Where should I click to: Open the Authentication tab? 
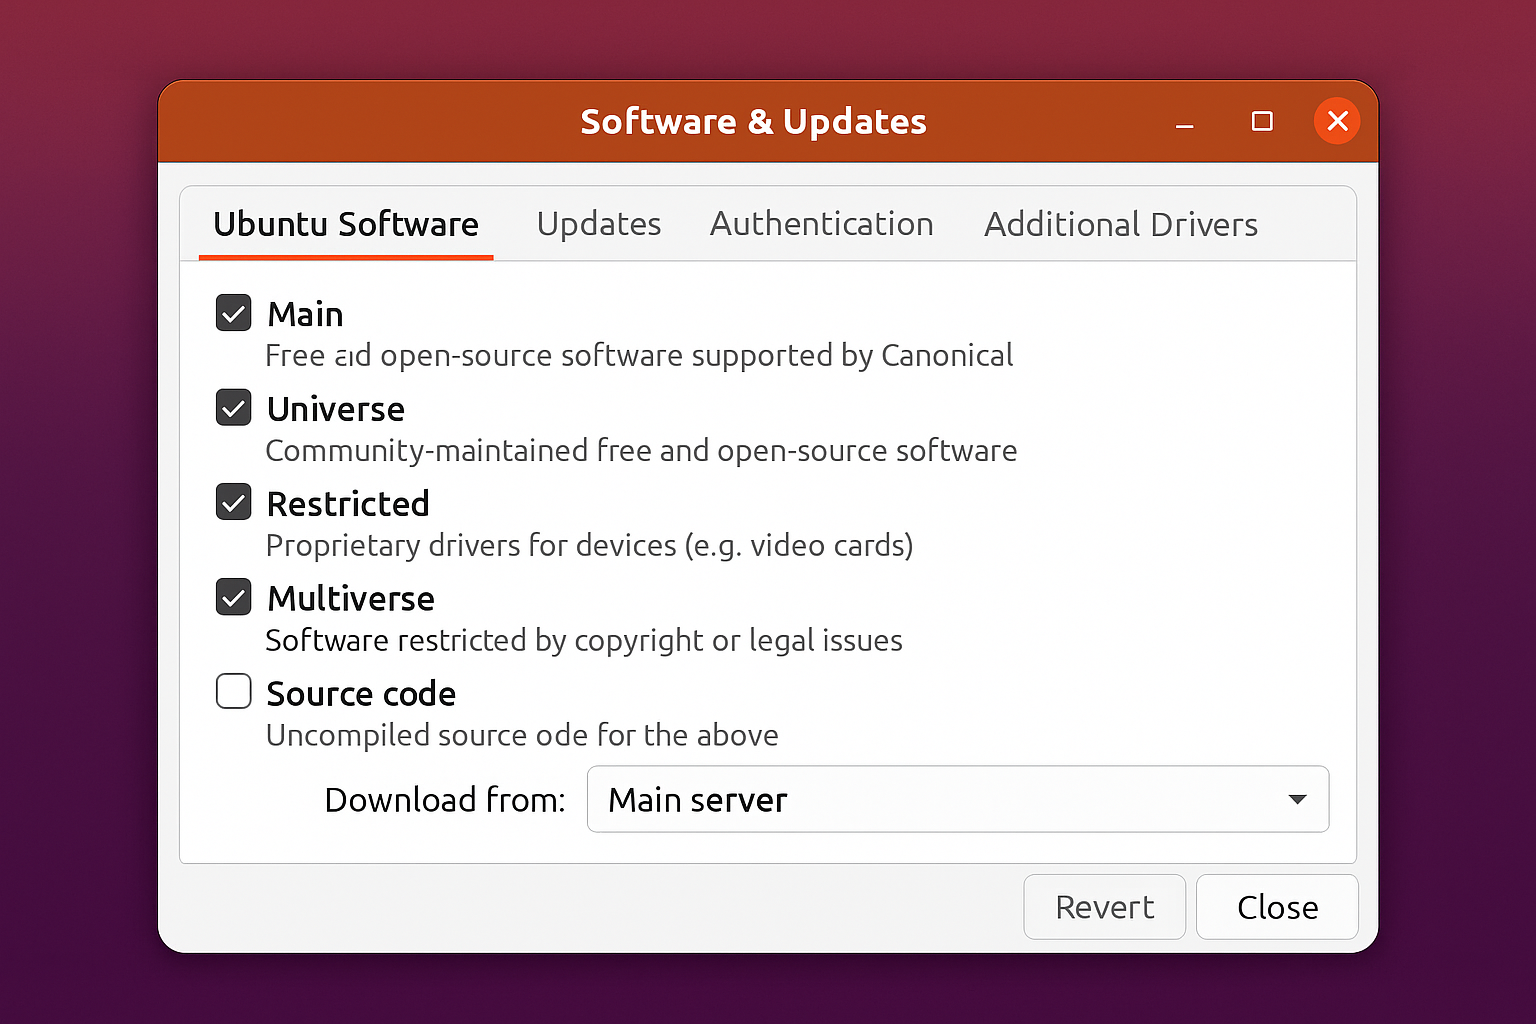tap(821, 224)
